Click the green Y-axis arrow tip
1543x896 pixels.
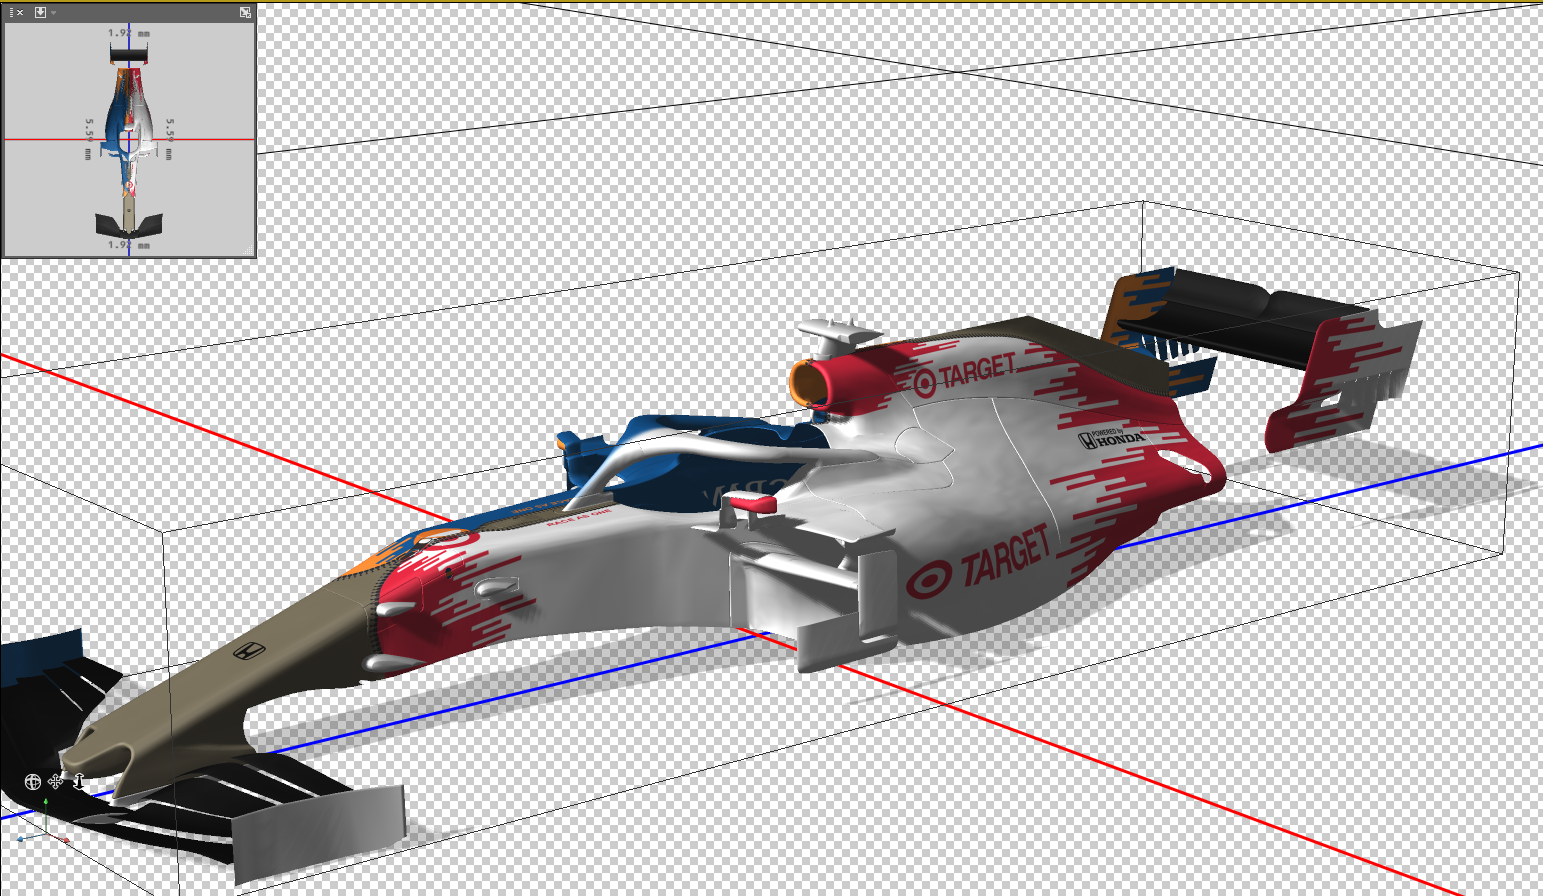click(46, 801)
